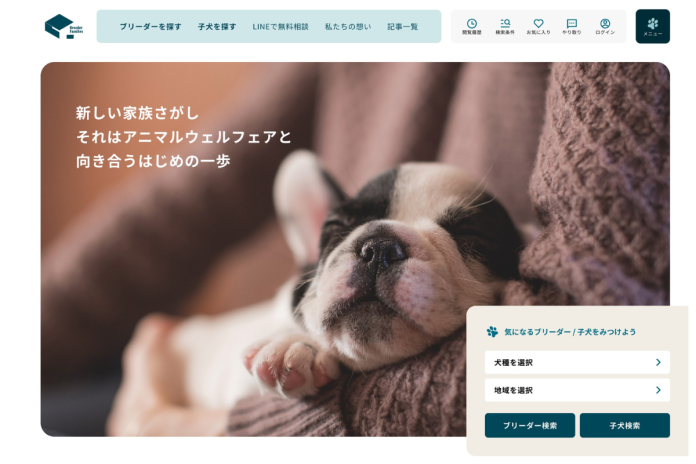Click the paw icon beside 気になるブリーダー
Viewport: 696px width, 464px height.
[492, 332]
